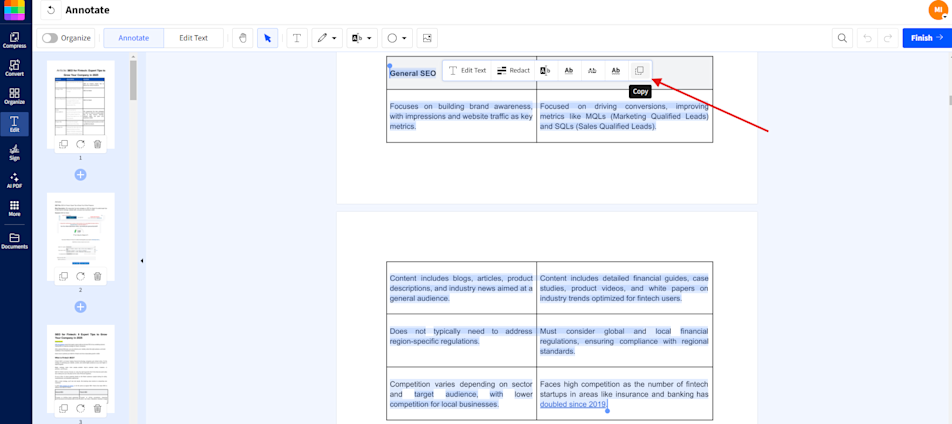Open the Sign tool in sidebar

(x=14, y=152)
